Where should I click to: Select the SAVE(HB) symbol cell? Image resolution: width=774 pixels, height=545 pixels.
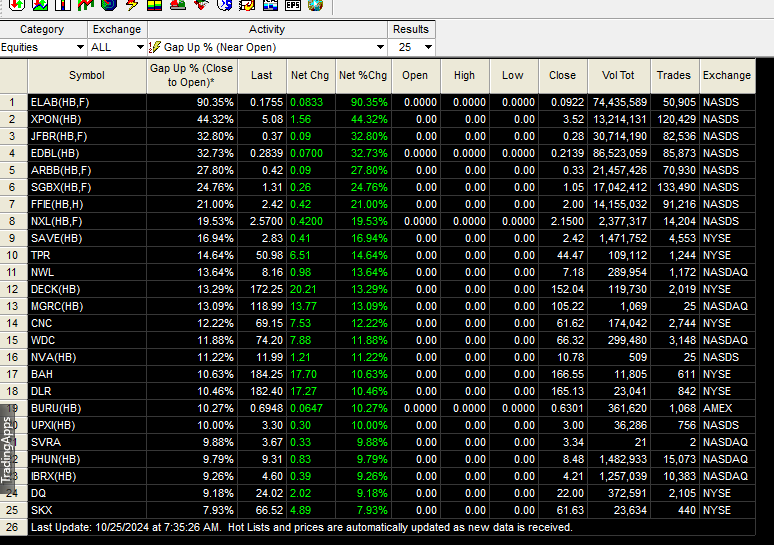click(87, 238)
